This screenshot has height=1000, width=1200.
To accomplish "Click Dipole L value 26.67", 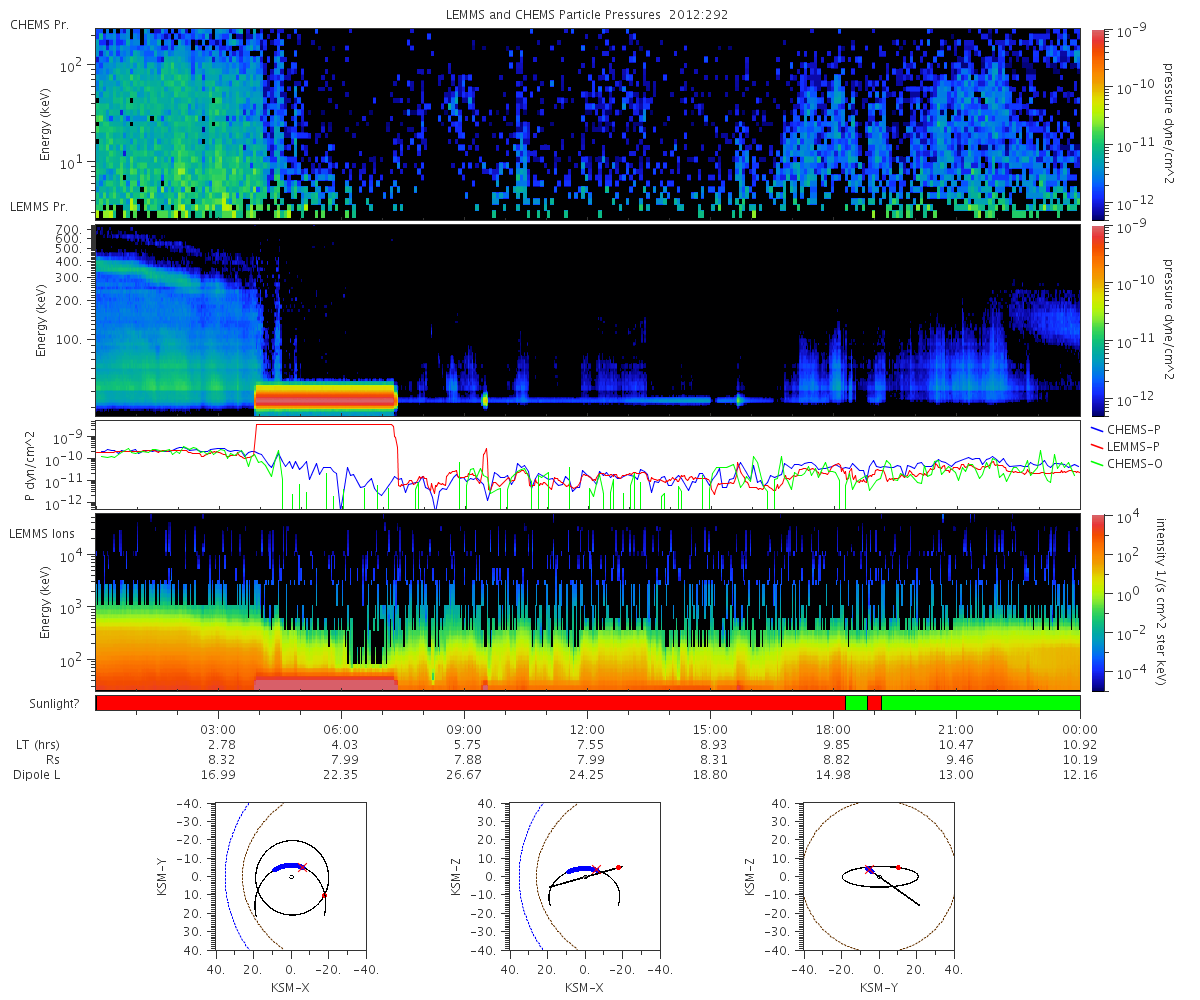I will pyautogui.click(x=464, y=775).
